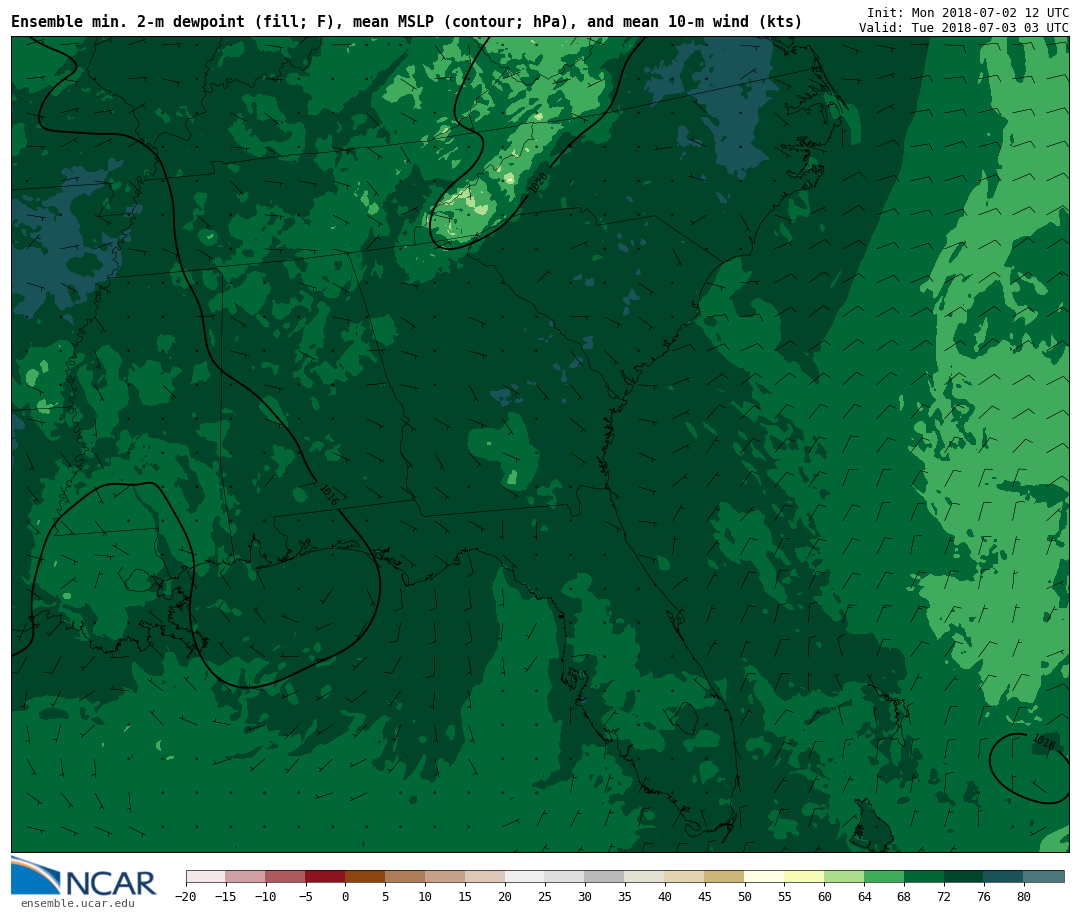Click the tan swatch between 40 and 45
The image size is (1080, 915).
tap(685, 877)
